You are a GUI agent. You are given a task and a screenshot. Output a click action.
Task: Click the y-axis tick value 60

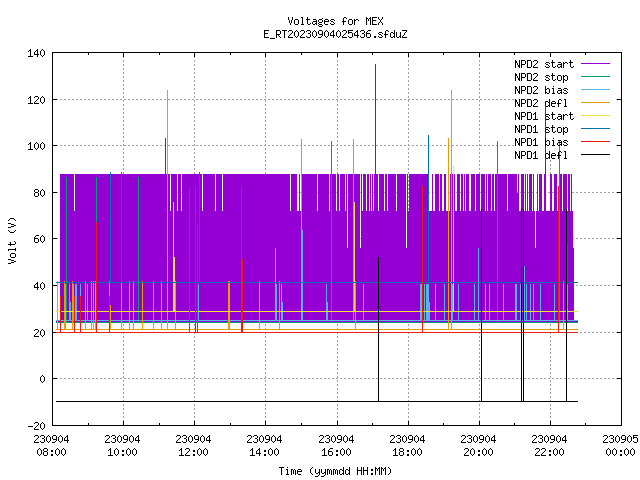click(39, 239)
